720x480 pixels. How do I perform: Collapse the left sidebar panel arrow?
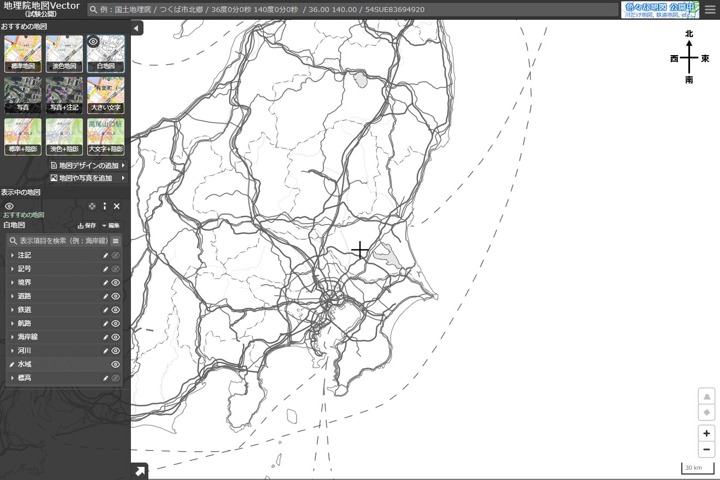click(x=137, y=29)
